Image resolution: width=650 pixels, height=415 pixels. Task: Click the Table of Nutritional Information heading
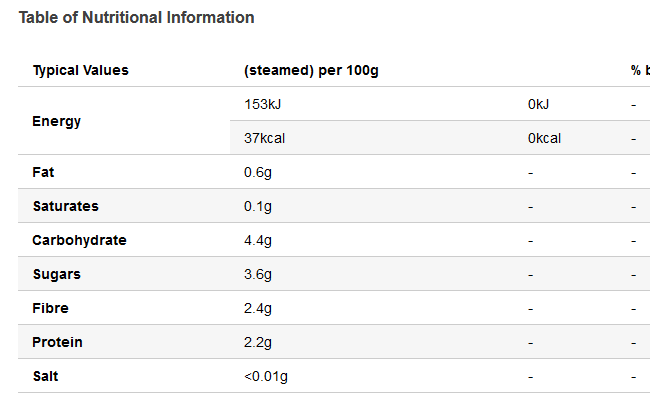tap(136, 18)
